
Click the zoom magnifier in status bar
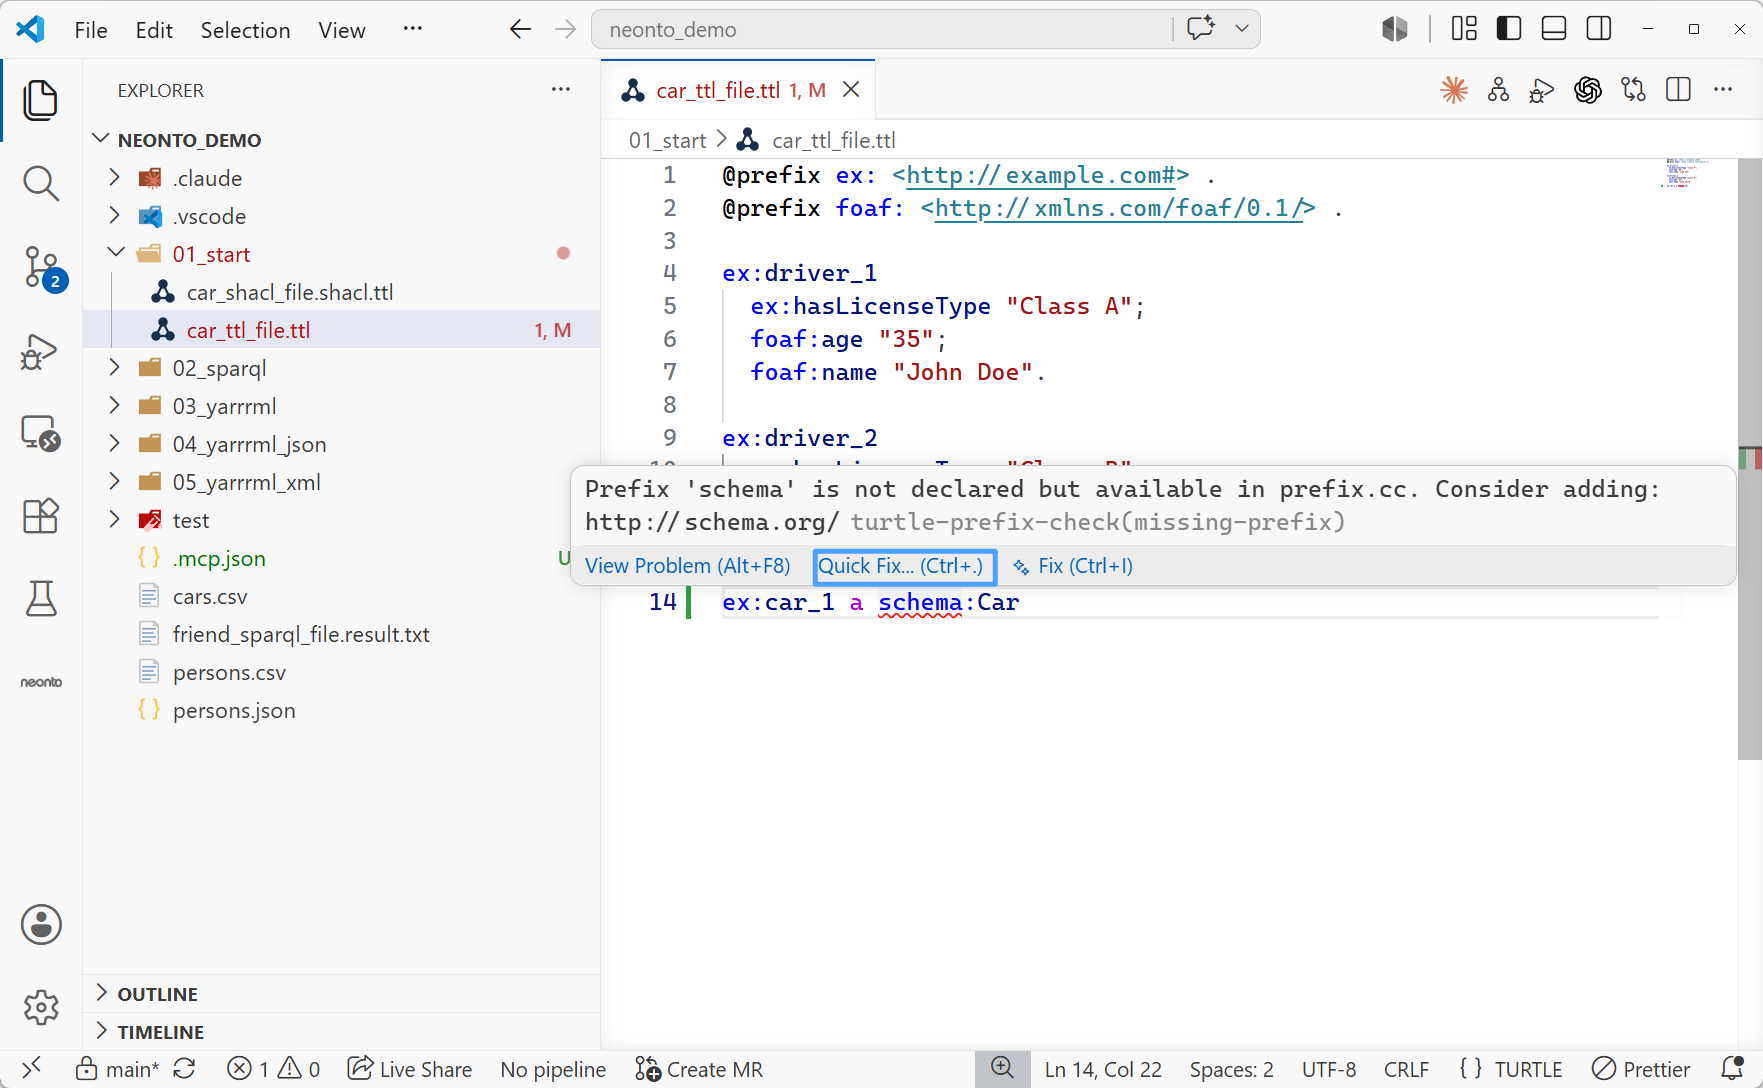[x=1002, y=1069]
